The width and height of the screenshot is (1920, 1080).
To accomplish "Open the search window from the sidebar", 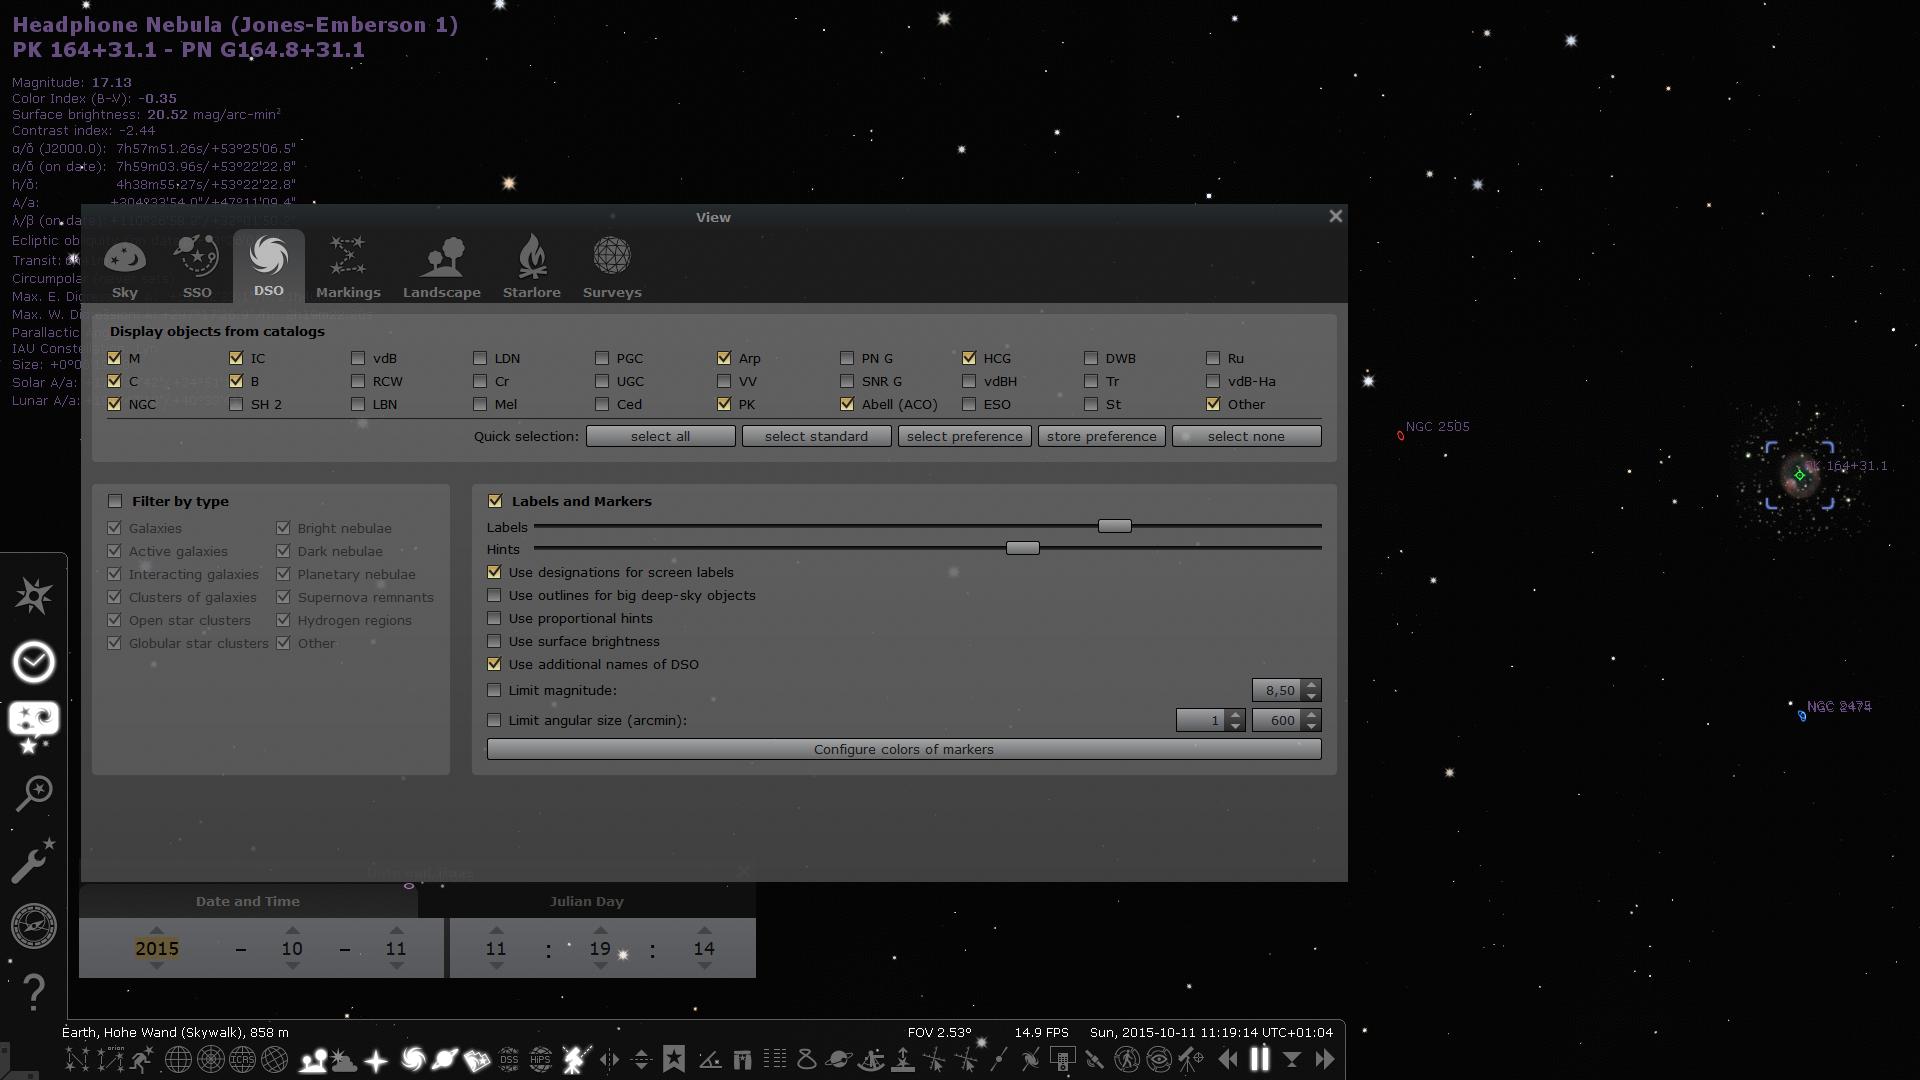I will [x=33, y=793].
